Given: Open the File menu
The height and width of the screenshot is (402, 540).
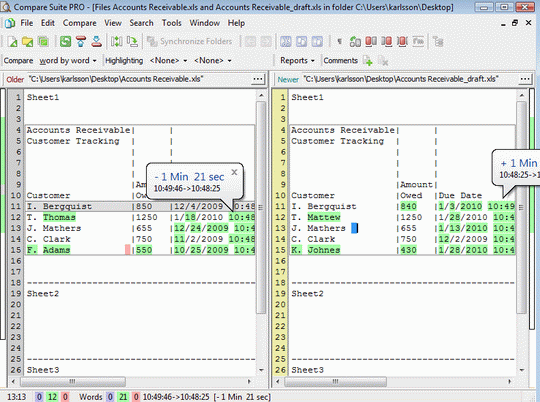Looking at the screenshot, I should tap(27, 23).
